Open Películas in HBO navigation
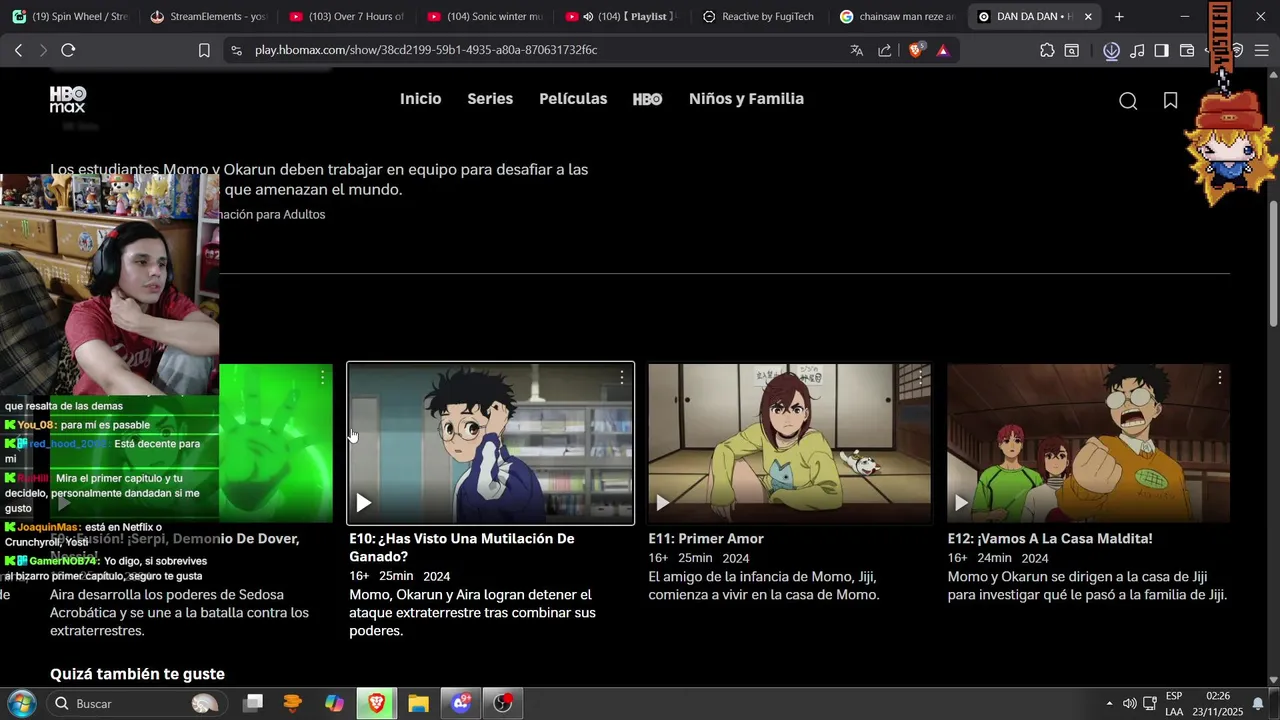The height and width of the screenshot is (720, 1280). click(x=573, y=99)
